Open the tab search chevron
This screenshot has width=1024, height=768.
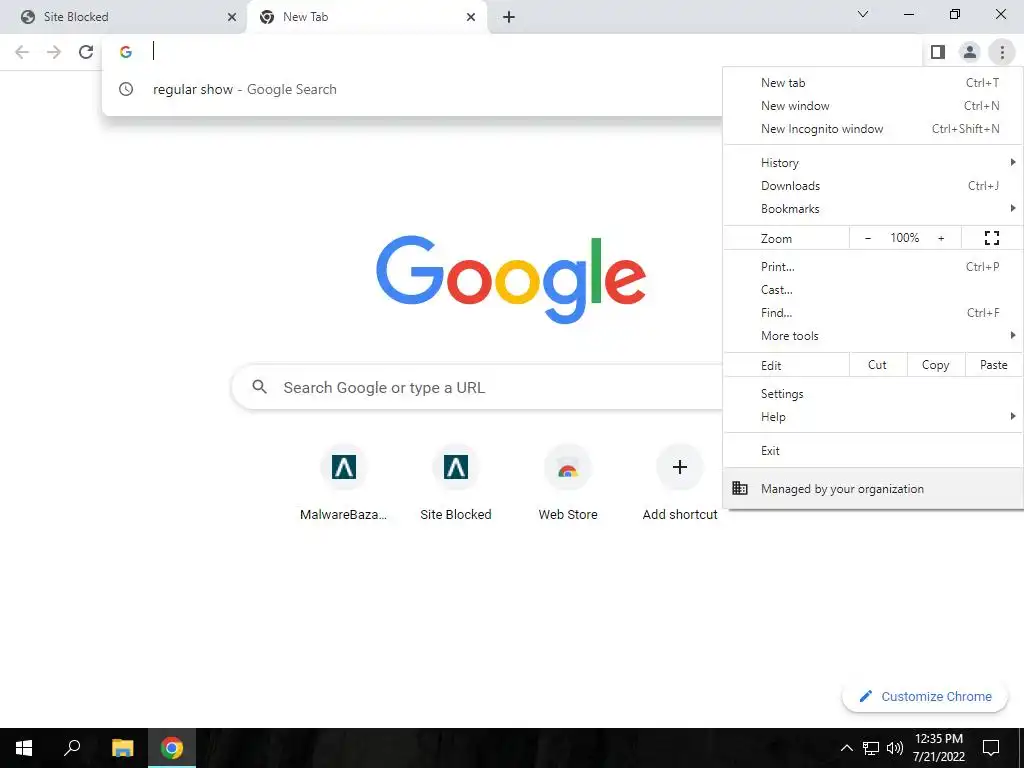pos(863,14)
